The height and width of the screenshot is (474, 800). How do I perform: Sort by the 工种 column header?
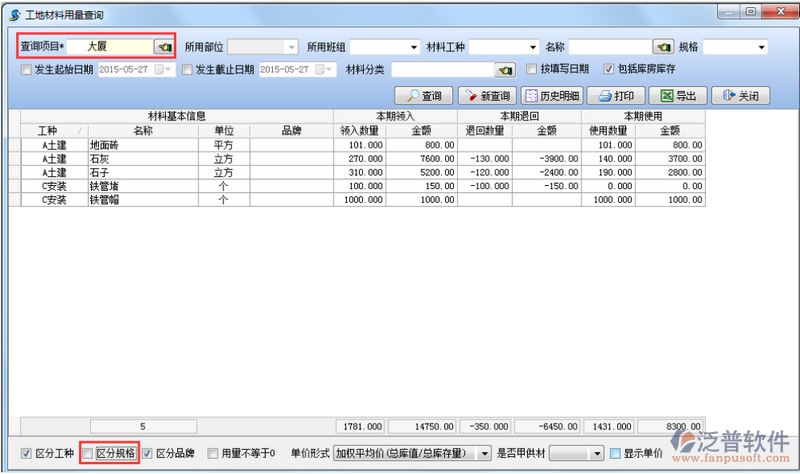coord(48,131)
